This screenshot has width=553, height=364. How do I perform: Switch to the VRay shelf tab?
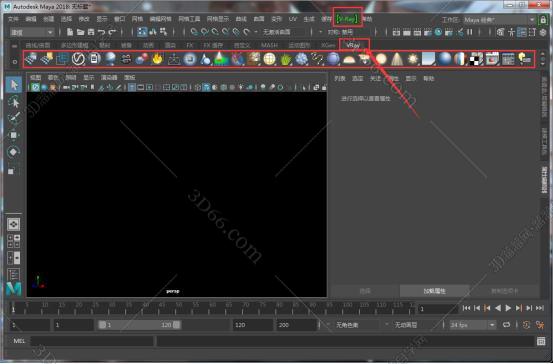(x=353, y=45)
